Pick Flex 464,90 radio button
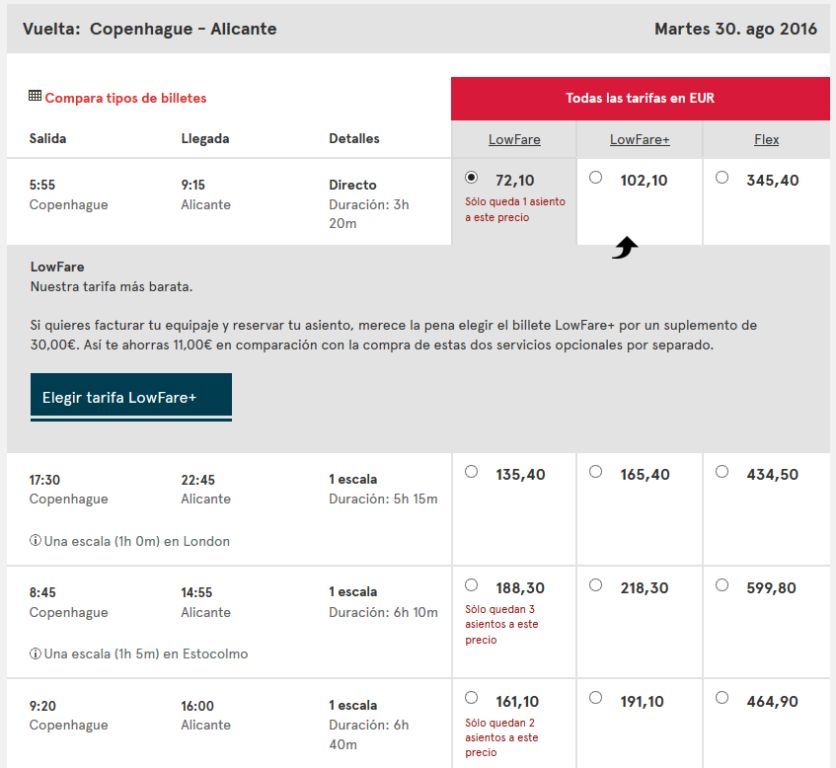This screenshot has height=768, width=836. click(x=722, y=698)
